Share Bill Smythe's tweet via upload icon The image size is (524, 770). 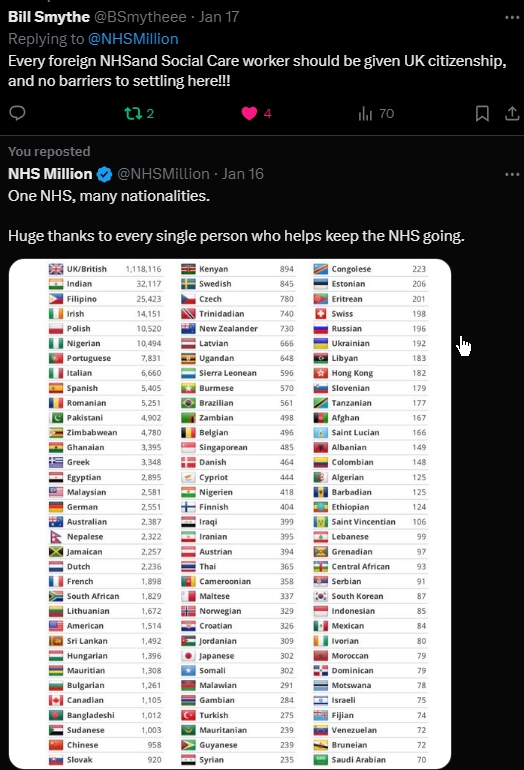tap(512, 113)
